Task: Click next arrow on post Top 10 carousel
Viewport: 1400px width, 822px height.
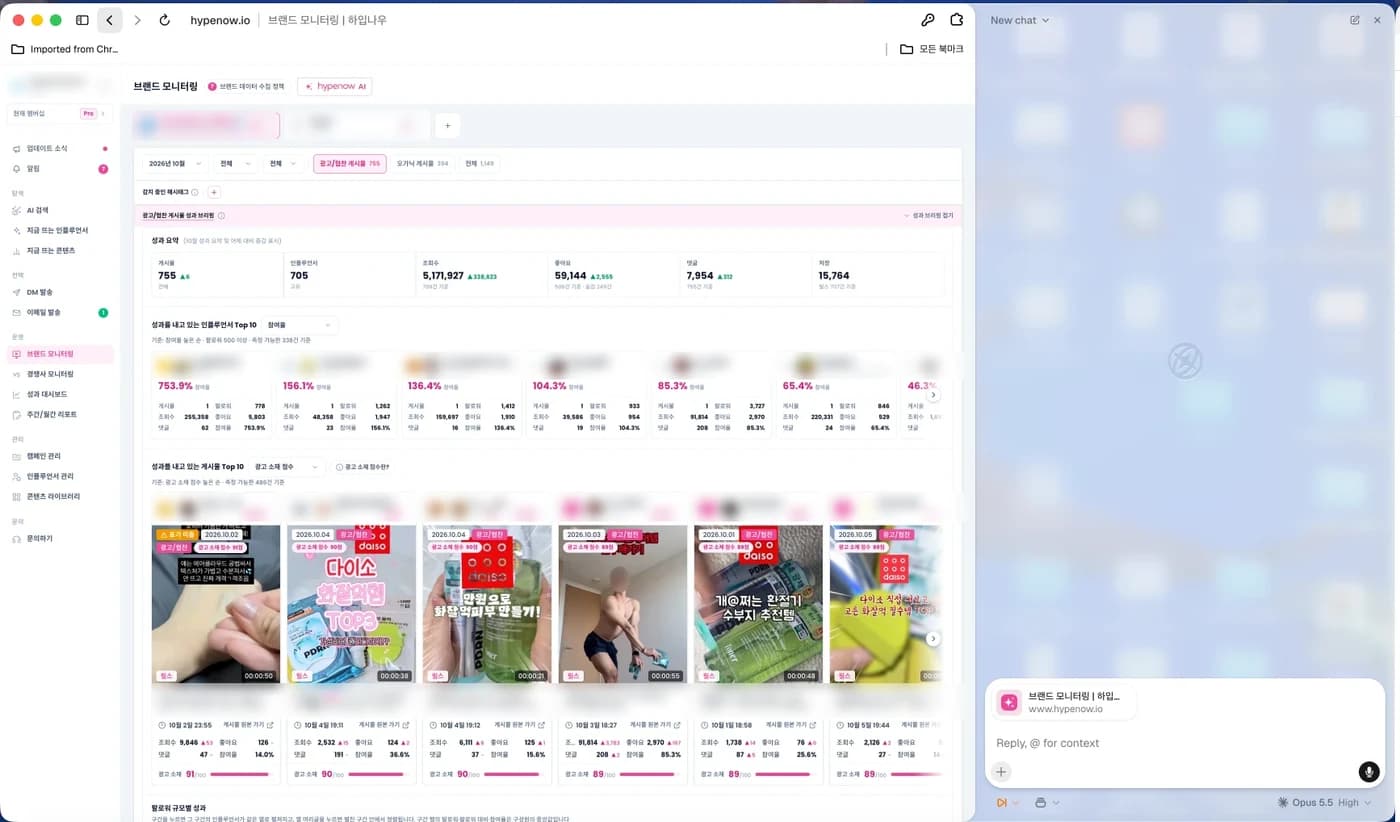Action: (933, 638)
